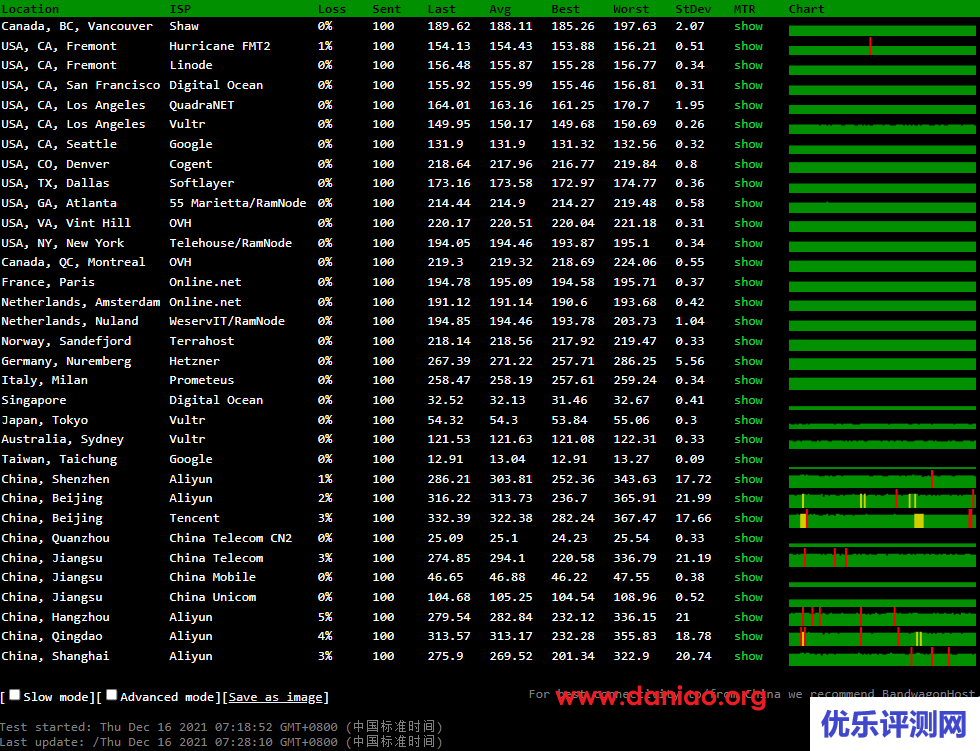980x751 pixels.
Task: Click the Save as image link
Action: pyautogui.click(x=276, y=697)
